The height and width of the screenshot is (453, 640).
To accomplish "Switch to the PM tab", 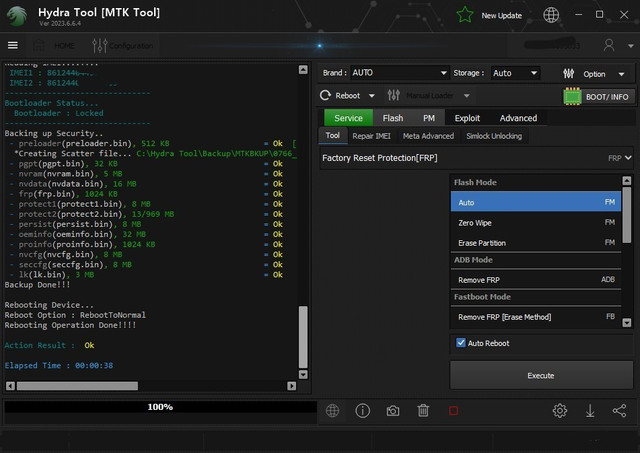I will (429, 118).
